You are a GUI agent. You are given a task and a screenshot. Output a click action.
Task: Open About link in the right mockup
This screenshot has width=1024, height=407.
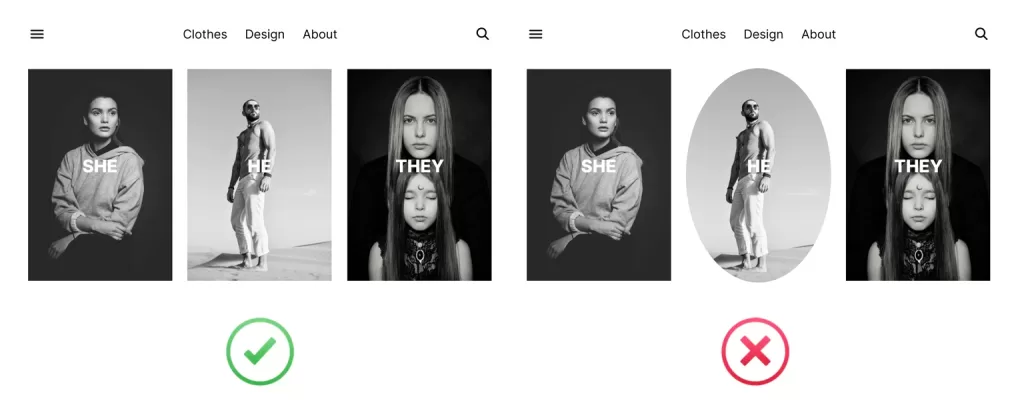pos(818,34)
